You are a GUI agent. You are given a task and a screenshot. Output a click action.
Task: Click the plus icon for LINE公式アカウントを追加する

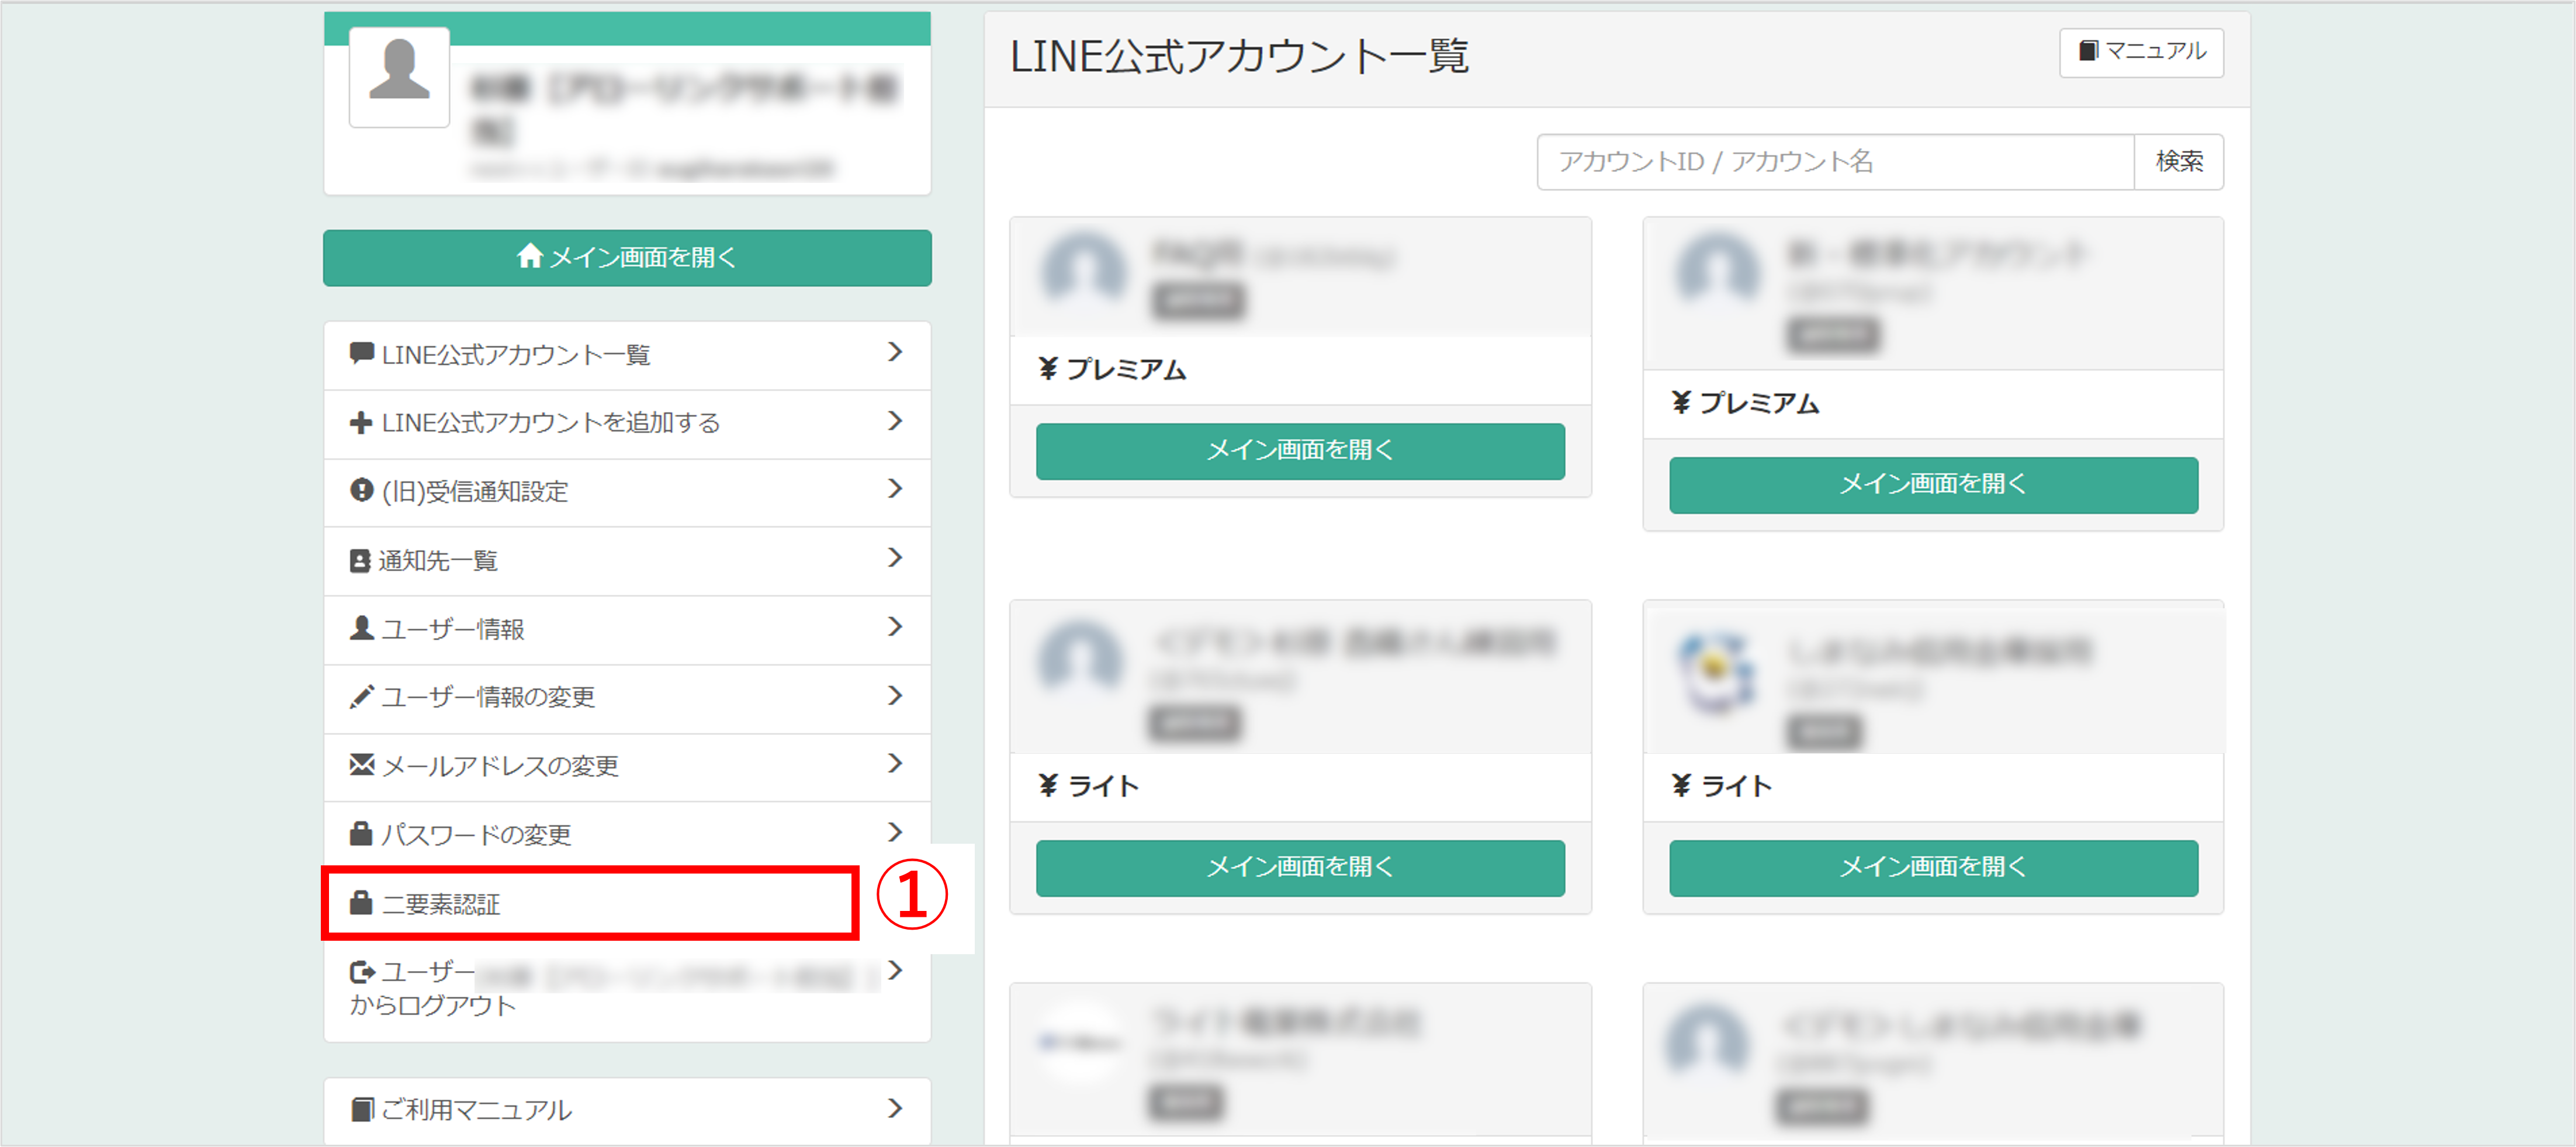(361, 422)
